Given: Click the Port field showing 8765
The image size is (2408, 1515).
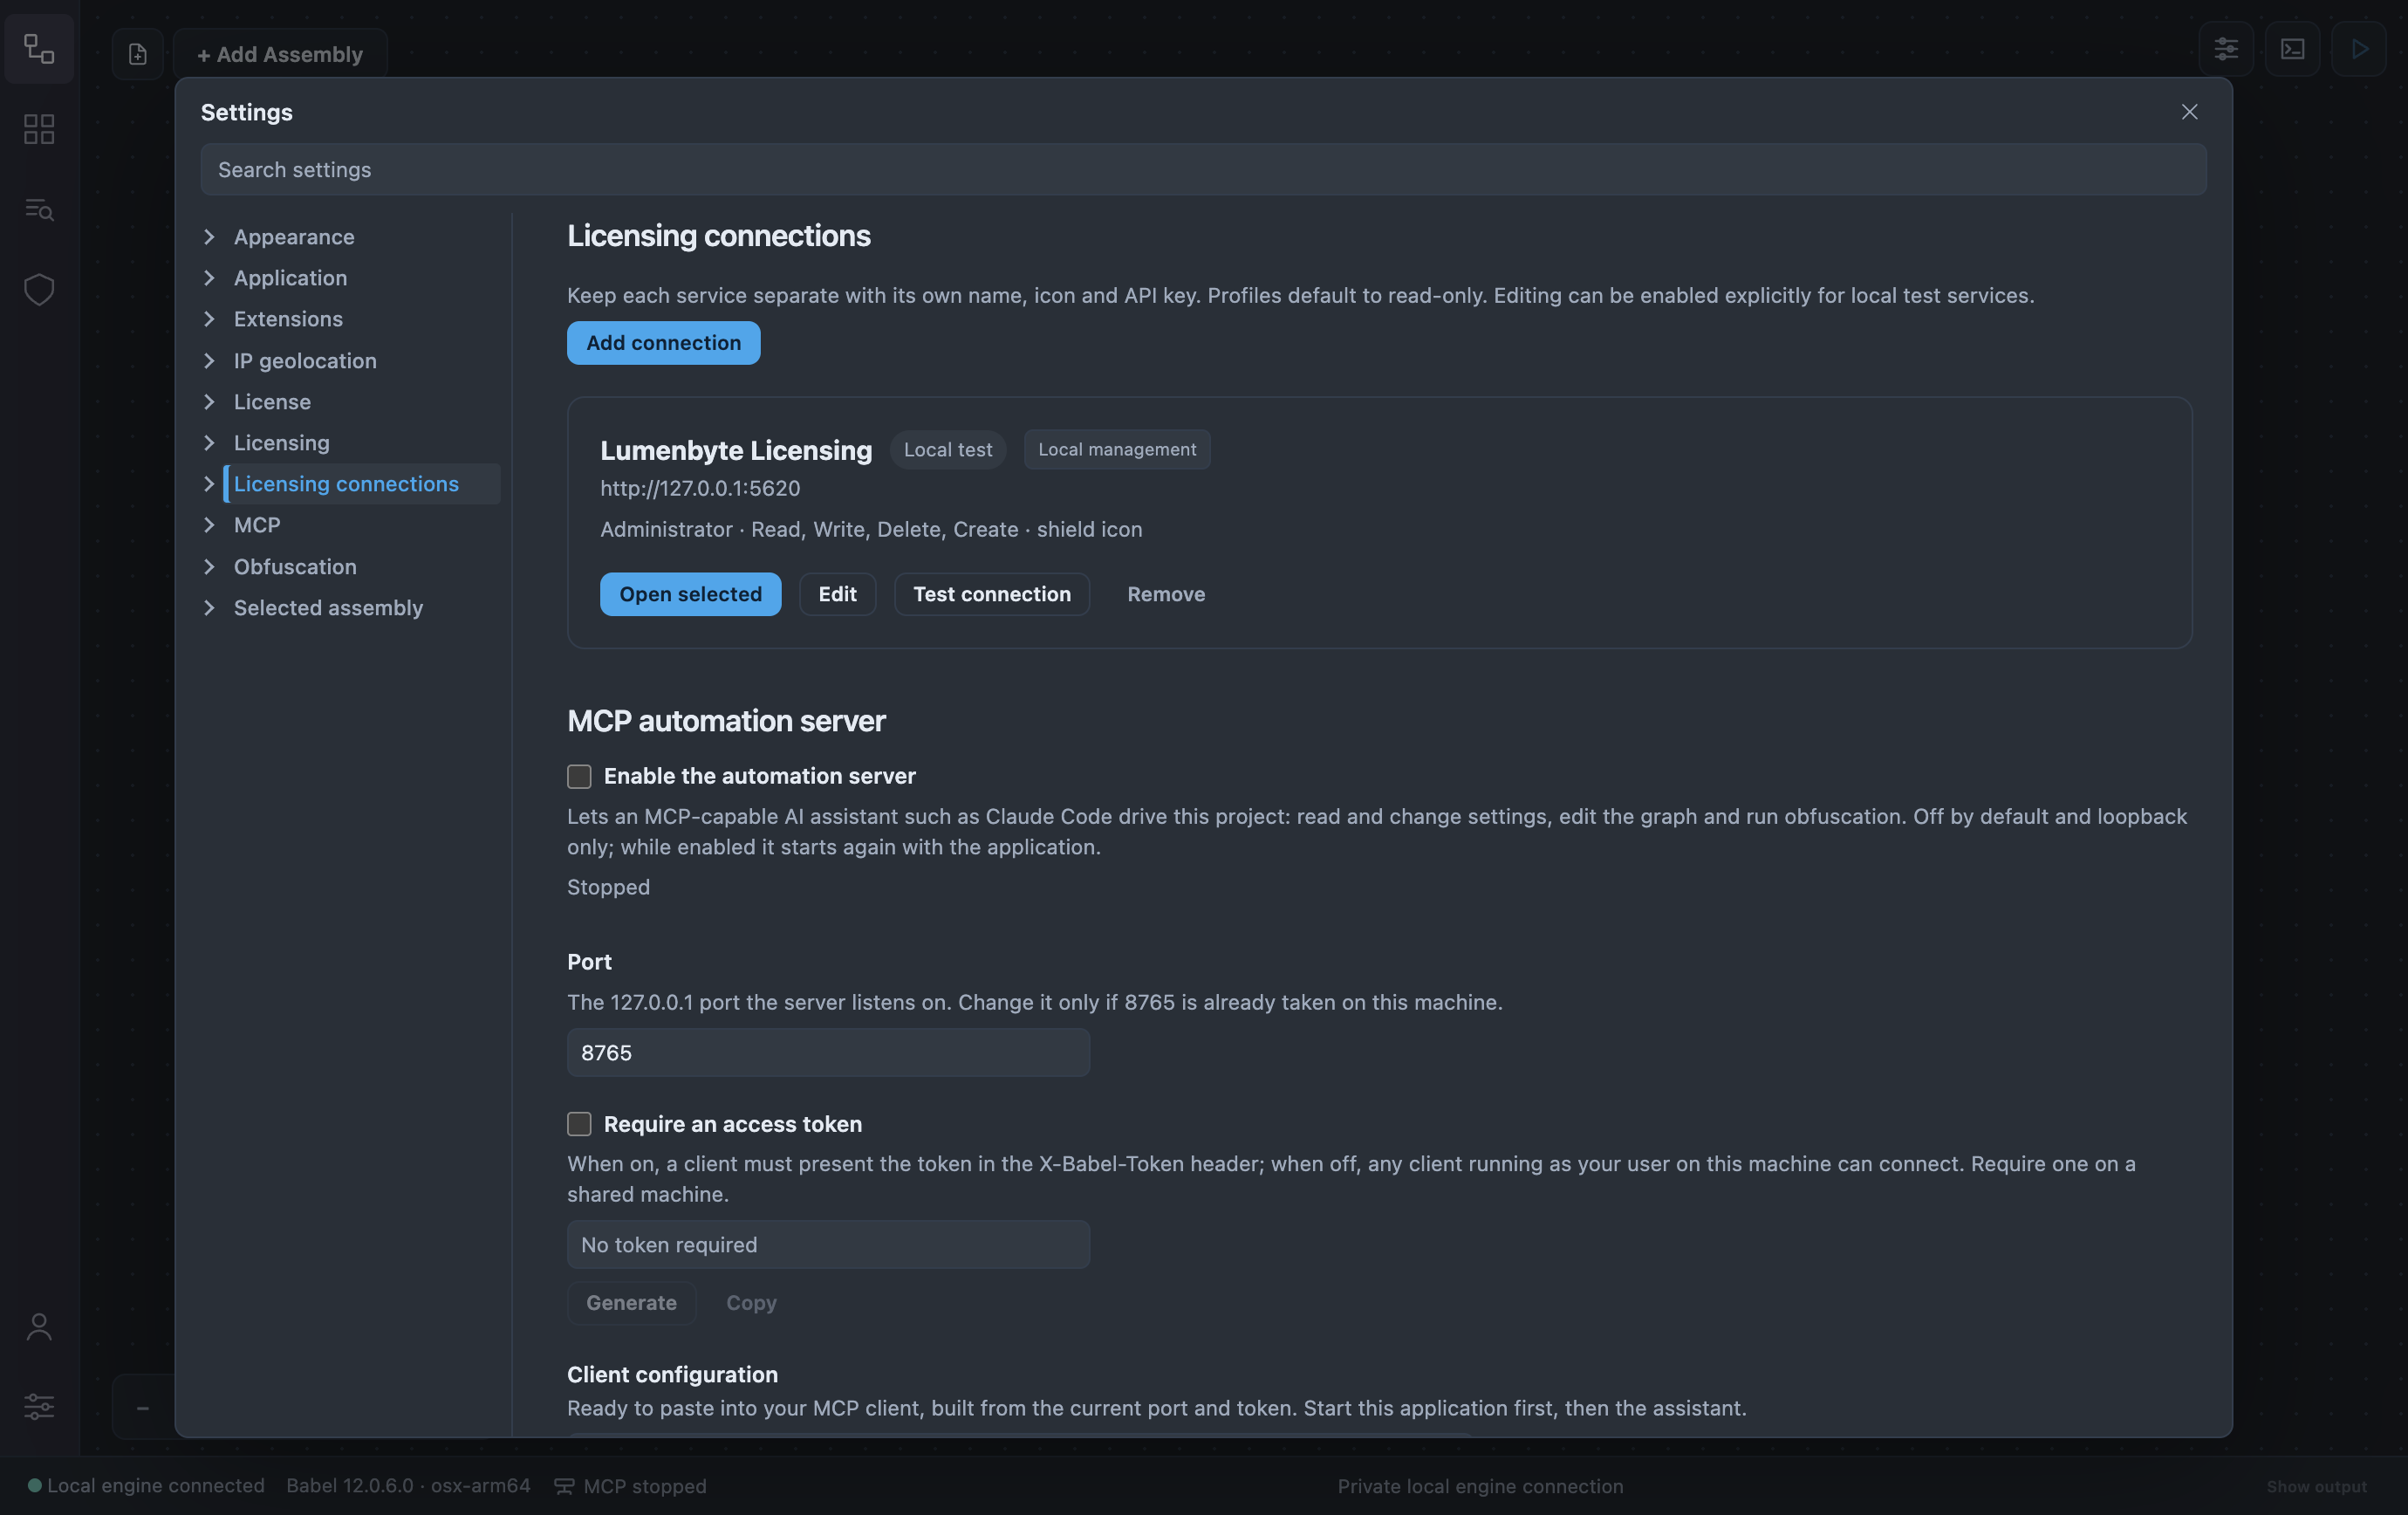Looking at the screenshot, I should [x=828, y=1053].
